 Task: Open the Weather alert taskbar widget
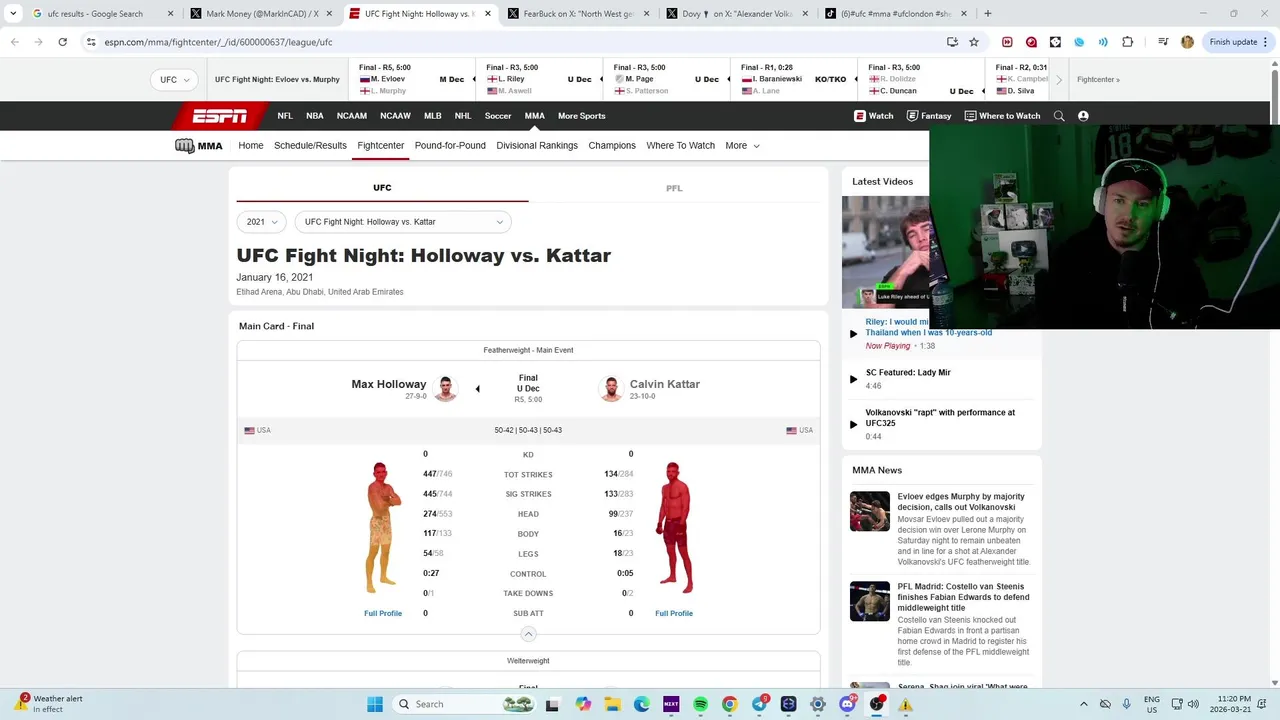click(x=48, y=704)
